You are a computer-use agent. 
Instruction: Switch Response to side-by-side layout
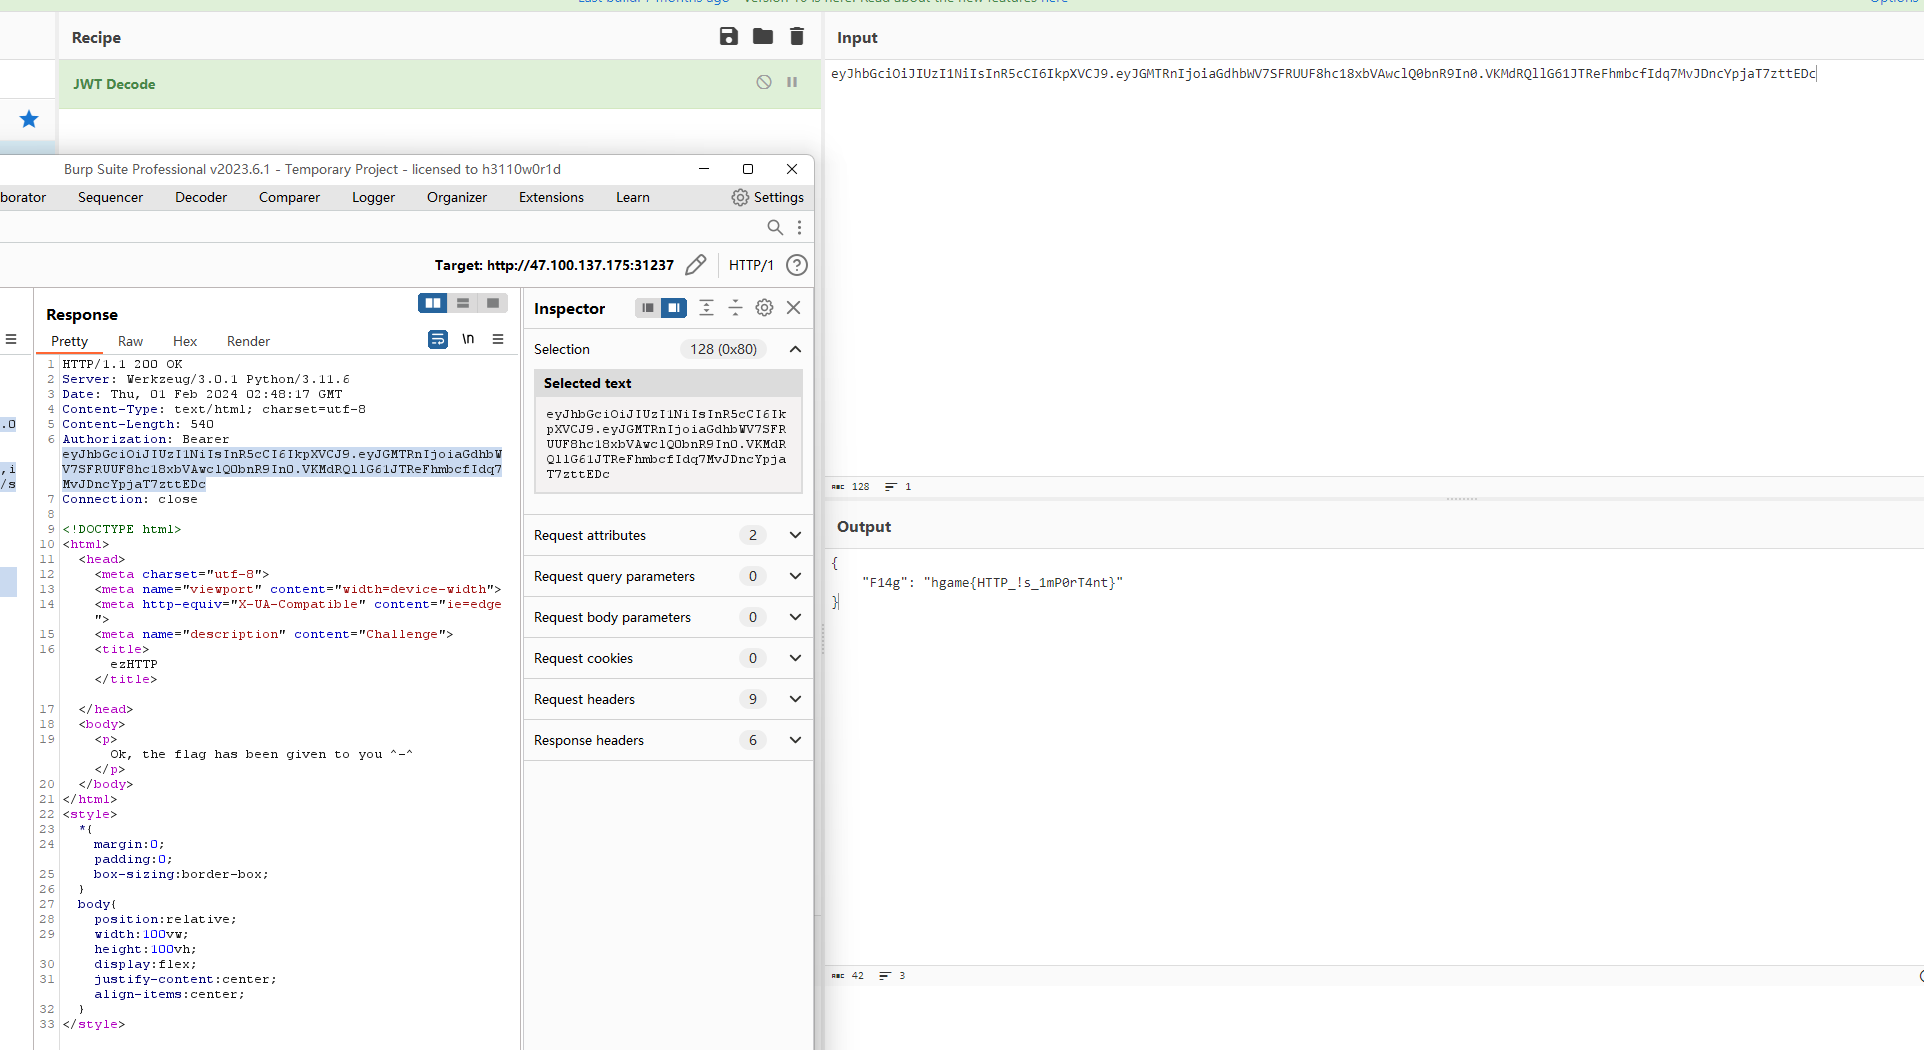pyautogui.click(x=433, y=303)
